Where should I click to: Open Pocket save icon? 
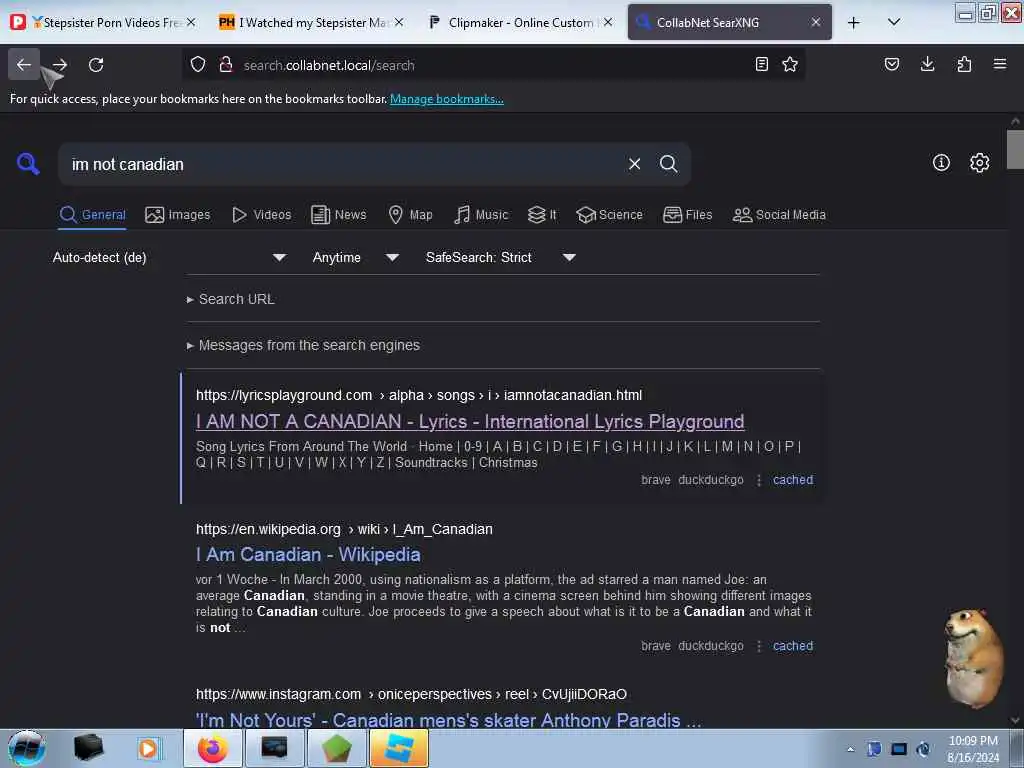pos(892,64)
